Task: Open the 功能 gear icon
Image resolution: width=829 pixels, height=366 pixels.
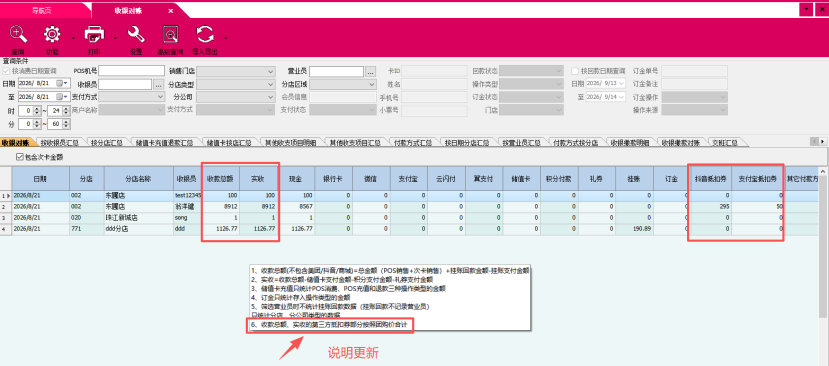Action: pyautogui.click(x=52, y=34)
